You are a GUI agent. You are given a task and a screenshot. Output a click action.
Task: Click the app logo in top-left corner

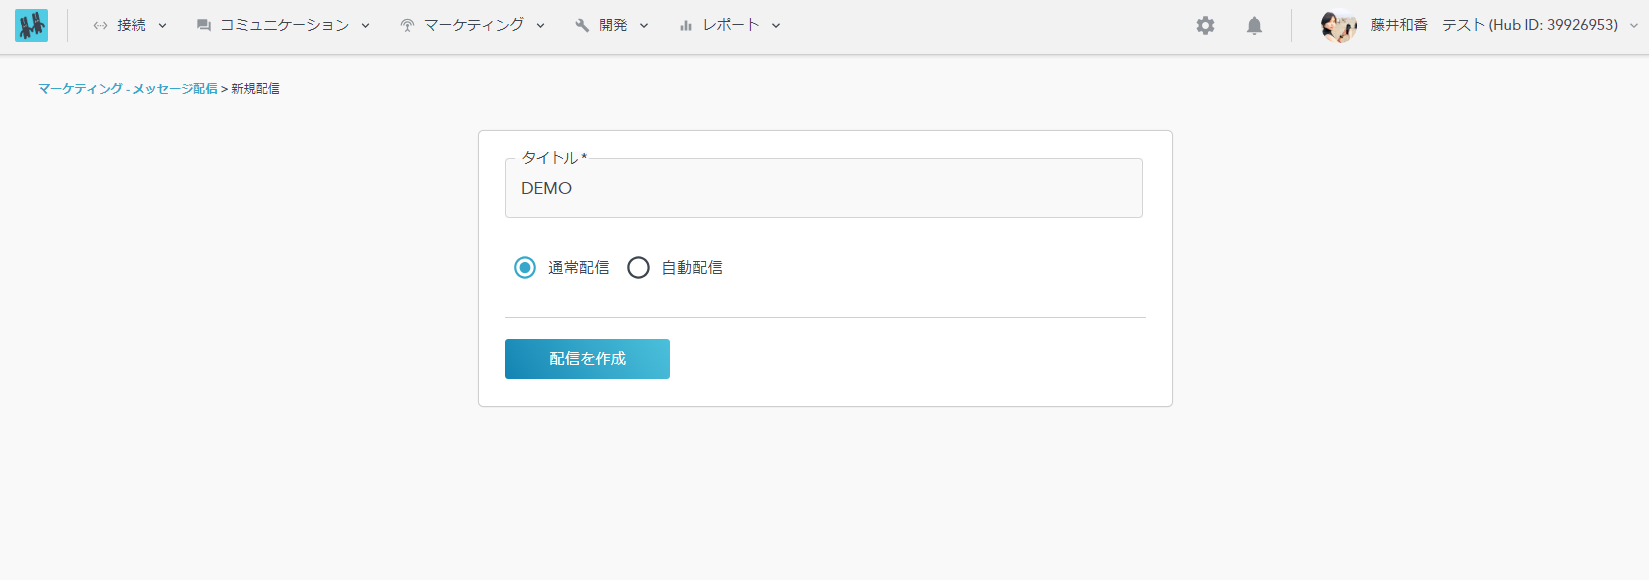coord(31,25)
